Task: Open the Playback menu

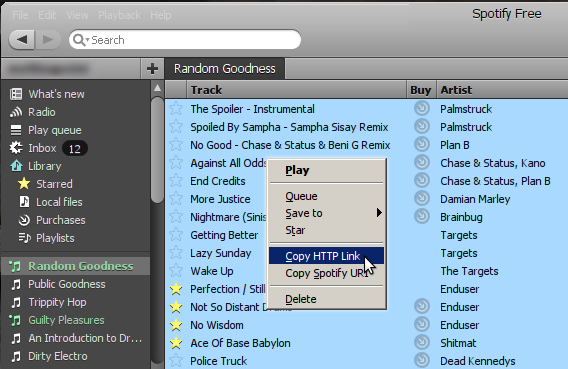Action: pos(119,15)
